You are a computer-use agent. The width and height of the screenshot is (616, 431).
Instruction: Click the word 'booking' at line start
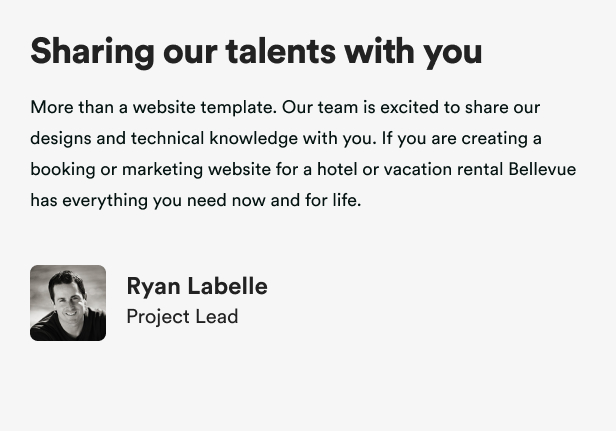[x=63, y=170]
